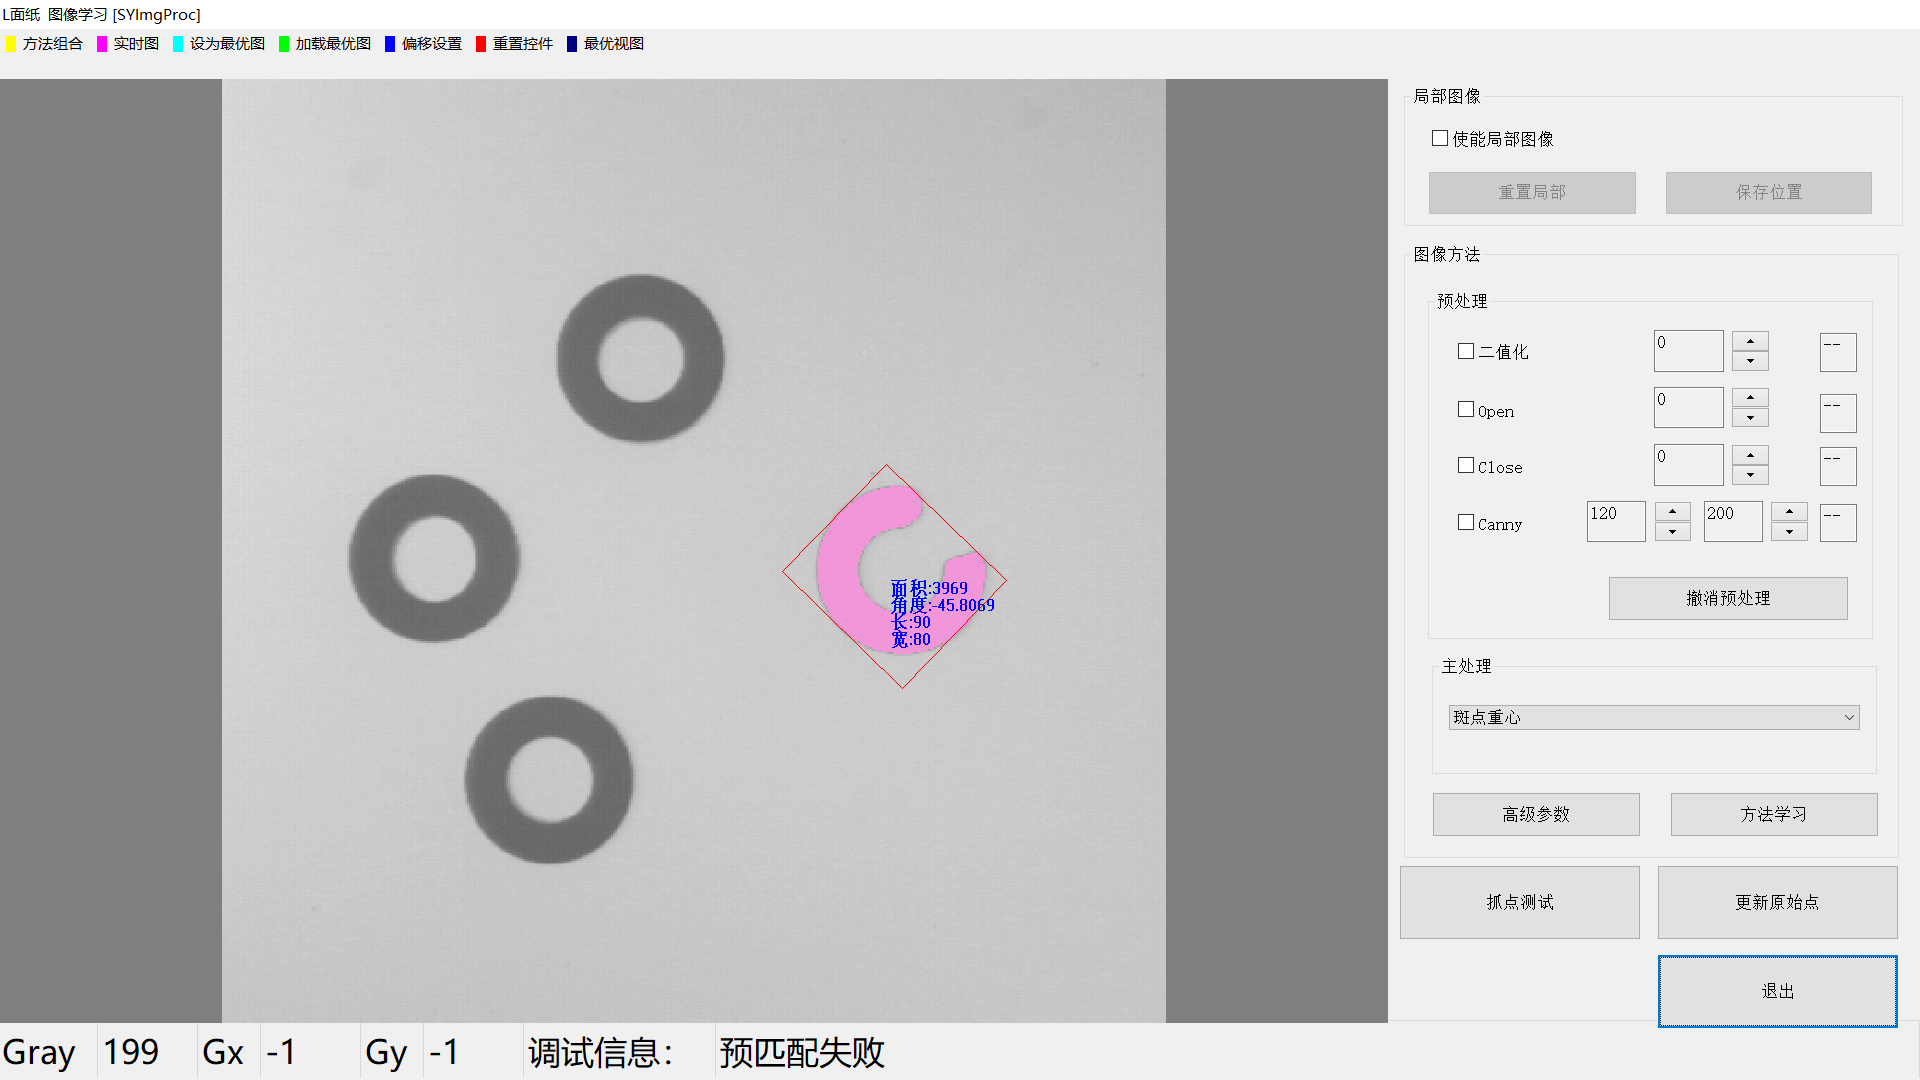1920x1080 pixels.
Task: Click the 撤消预处理 button
Action: (1727, 598)
